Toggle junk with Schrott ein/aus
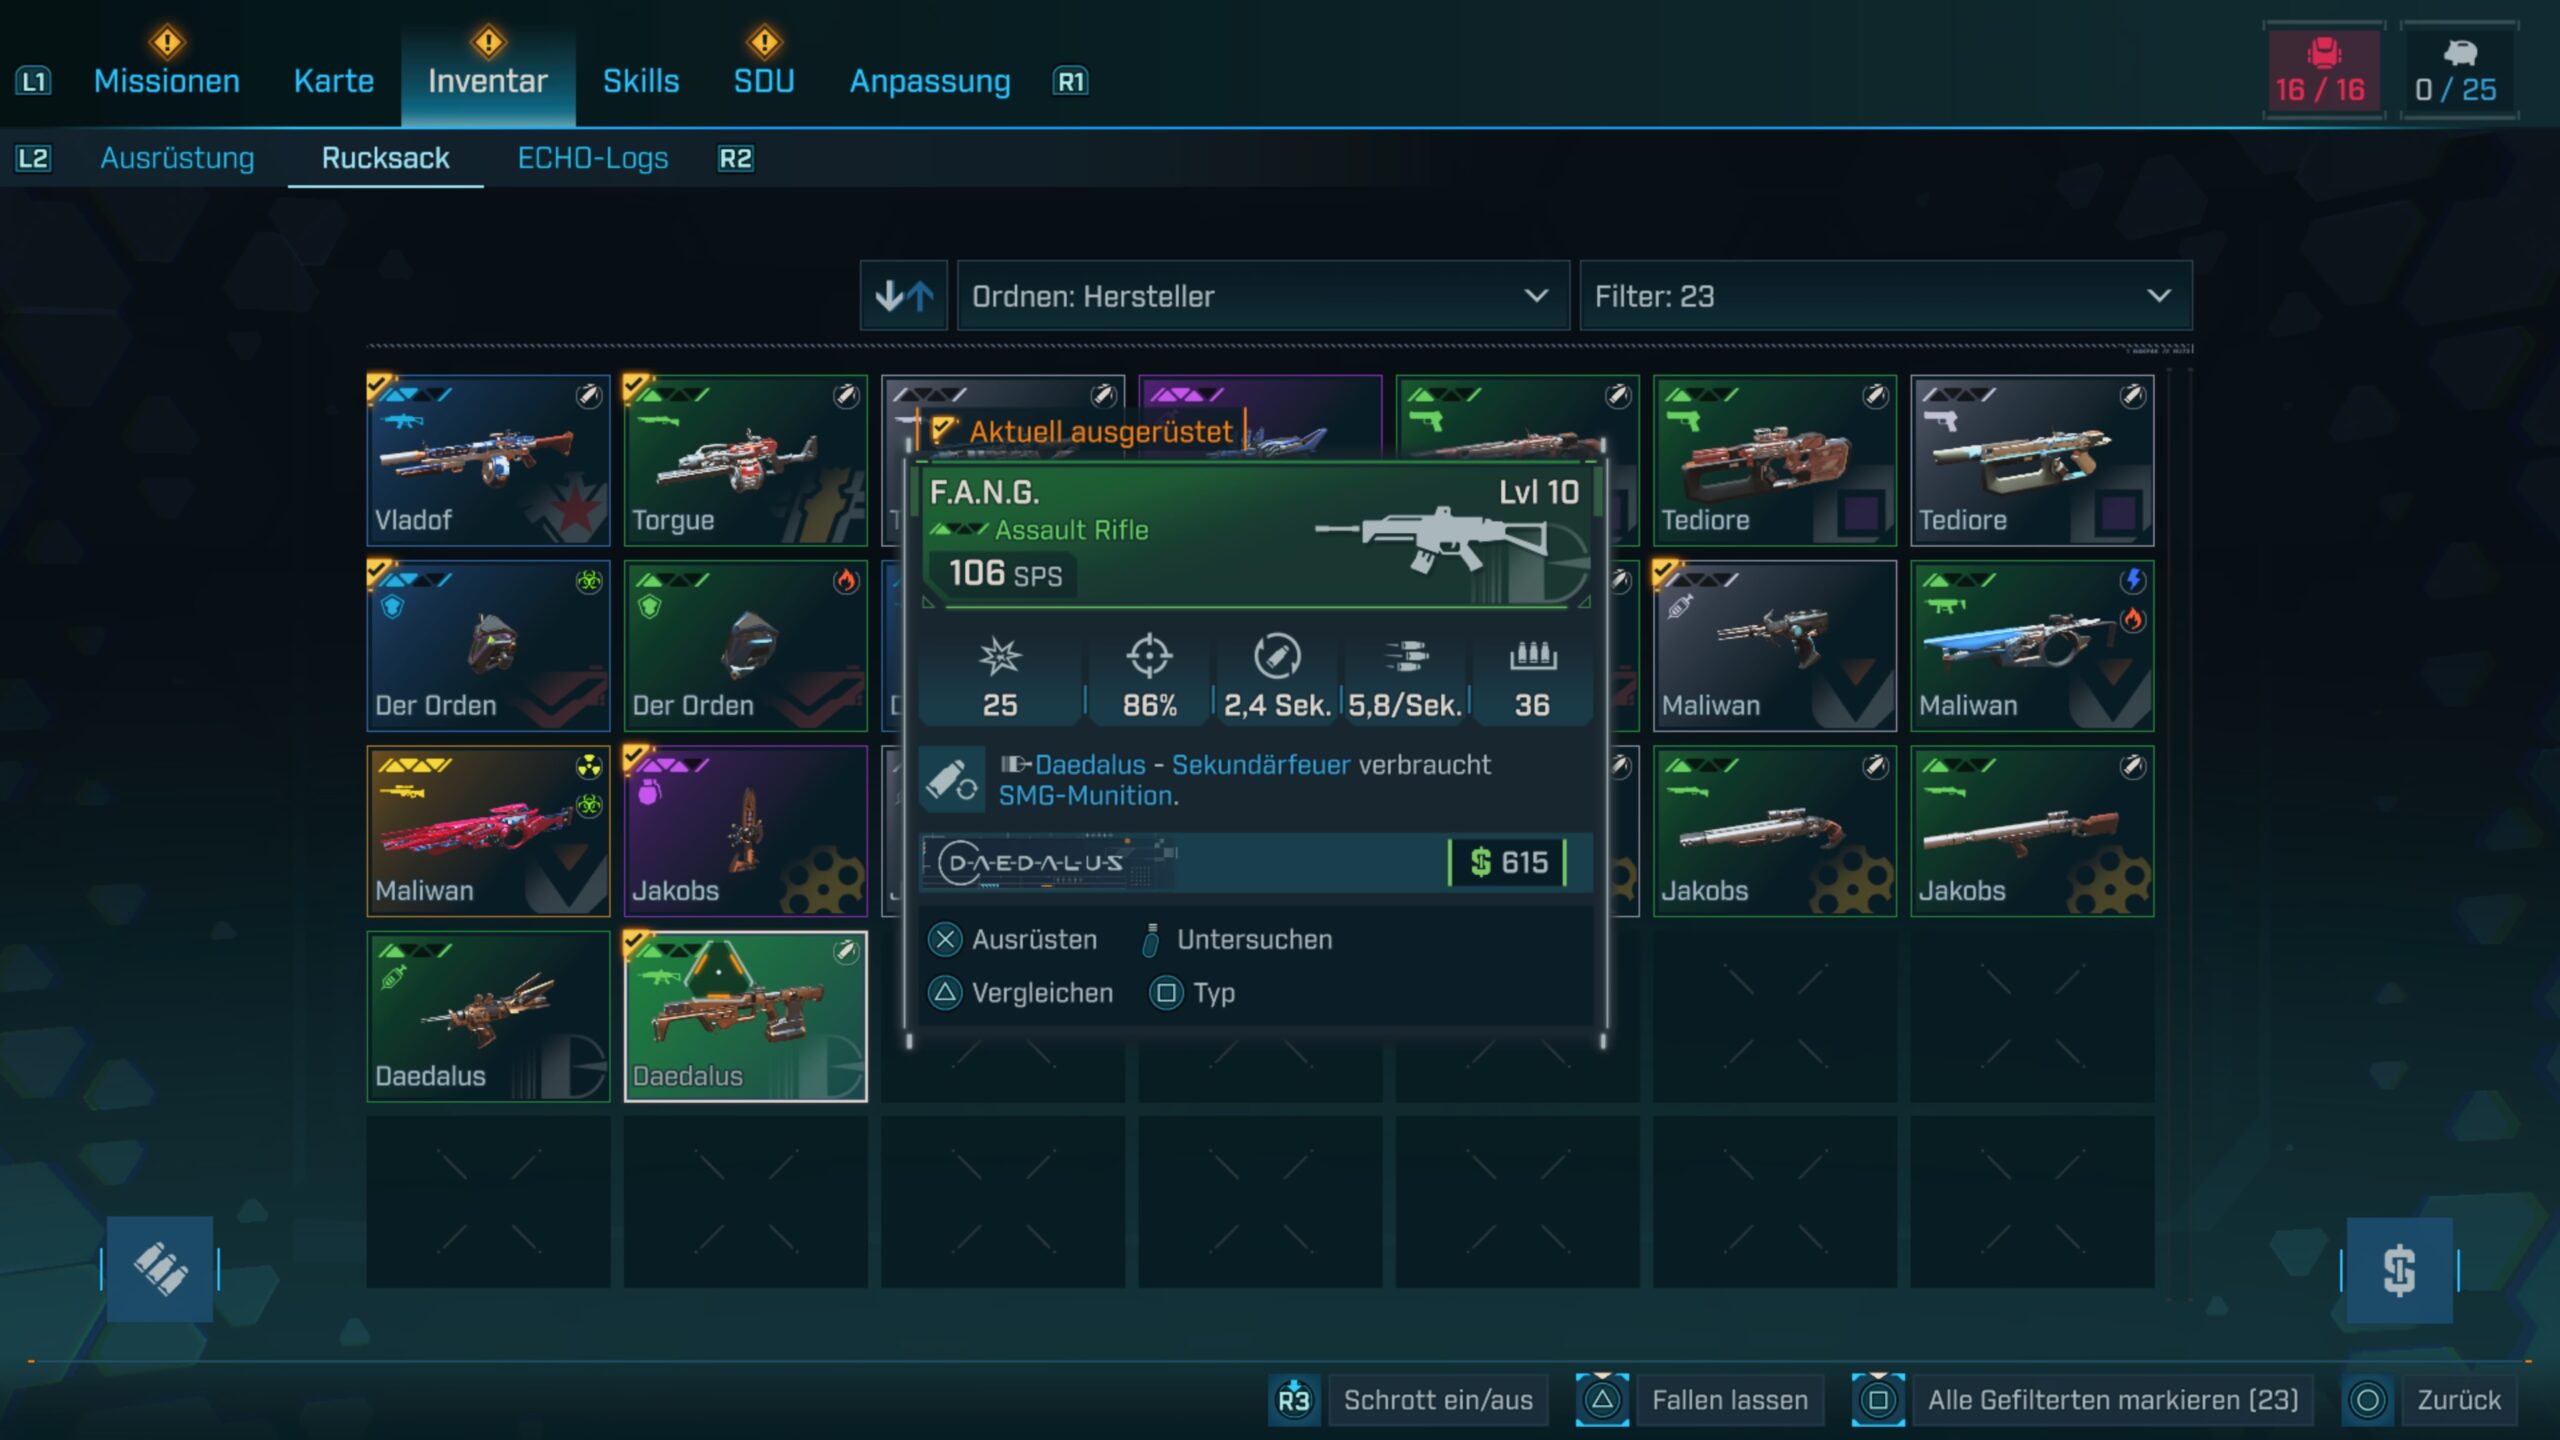This screenshot has height=1440, width=2560. [x=1437, y=1400]
